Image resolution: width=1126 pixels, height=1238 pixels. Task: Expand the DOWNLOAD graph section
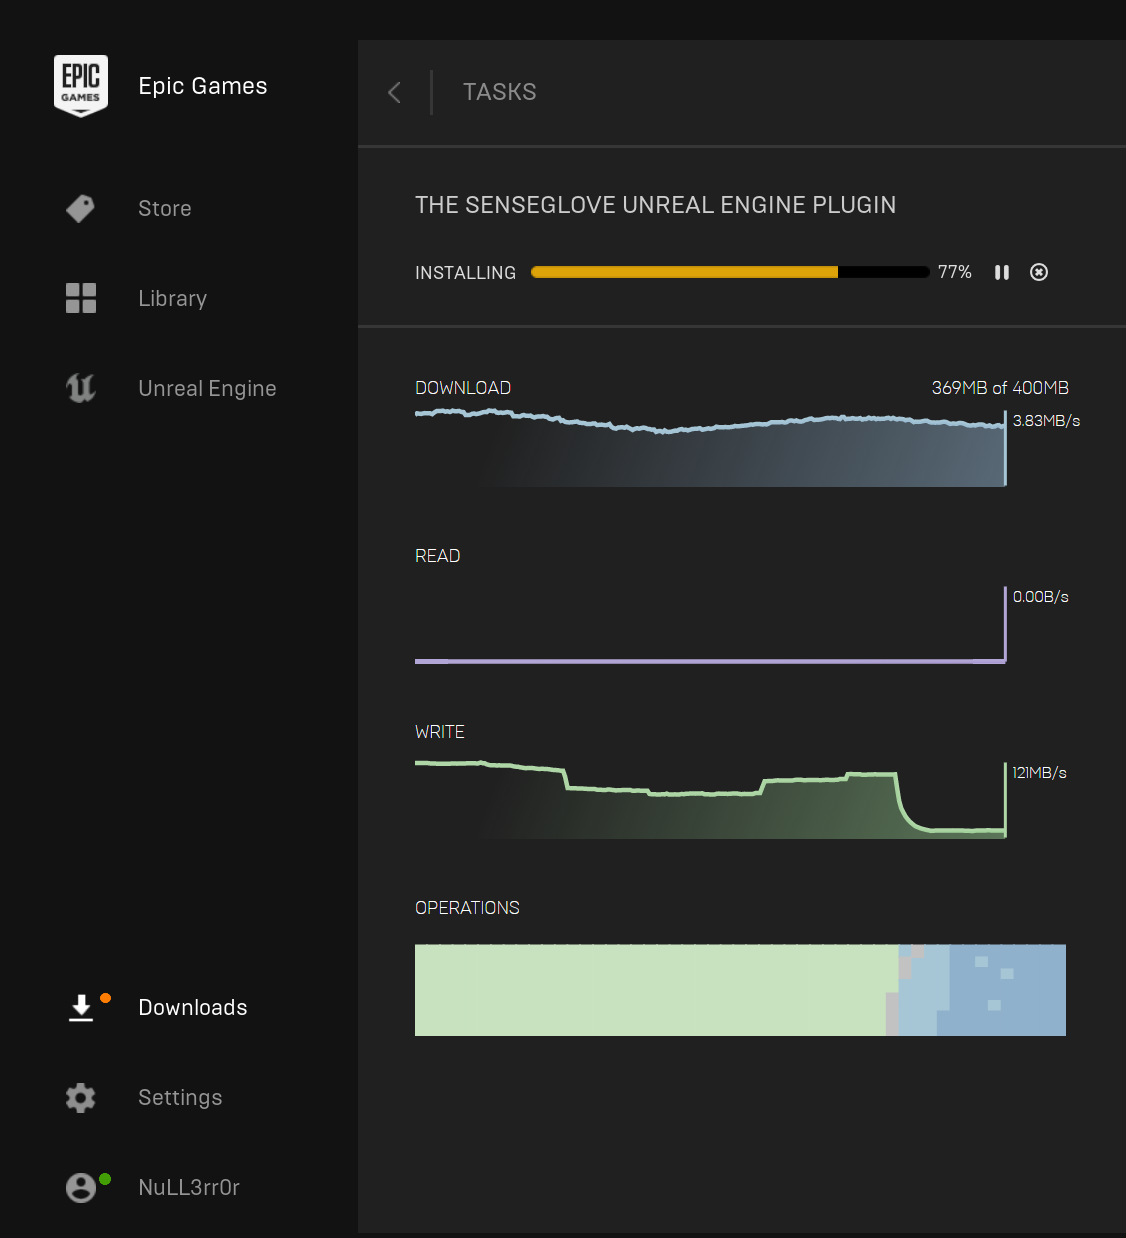pos(463,388)
